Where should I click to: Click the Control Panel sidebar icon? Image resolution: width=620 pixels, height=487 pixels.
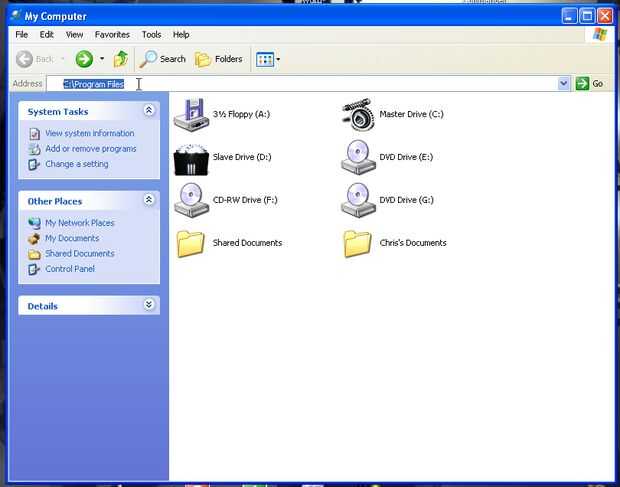34,270
